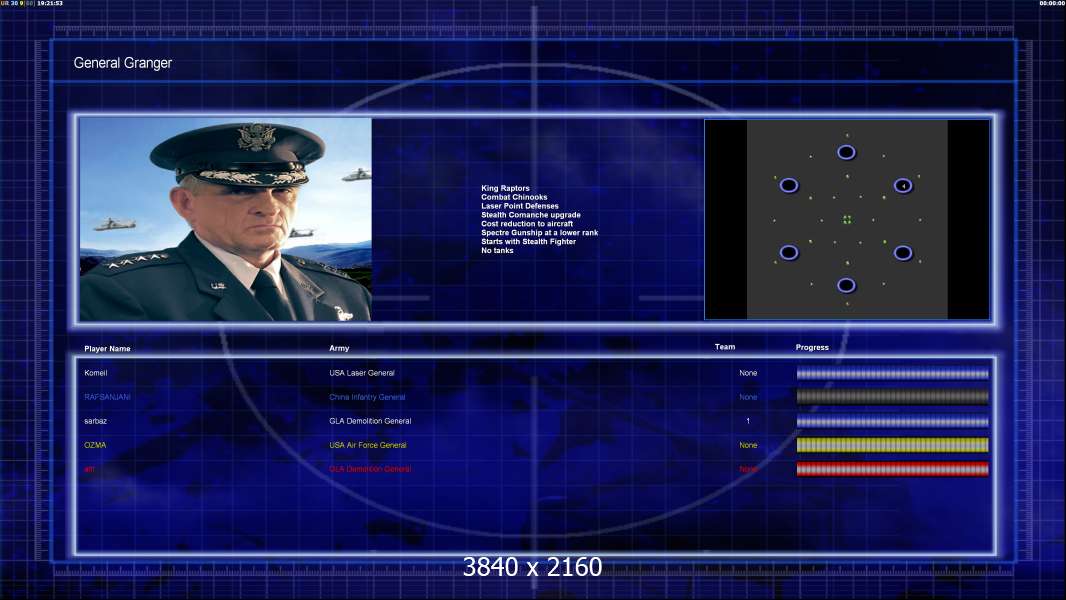Click the "King Raptors" ability line
This screenshot has width=1066, height=600.
505,188
